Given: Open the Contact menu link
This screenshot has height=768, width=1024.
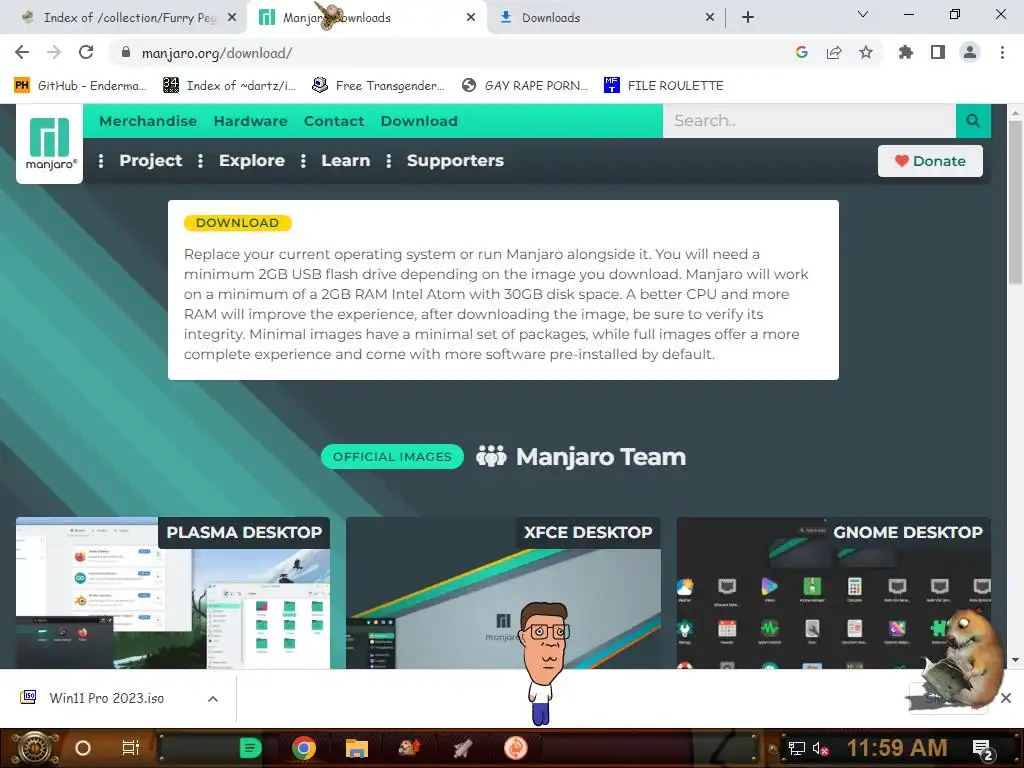Looking at the screenshot, I should (334, 121).
